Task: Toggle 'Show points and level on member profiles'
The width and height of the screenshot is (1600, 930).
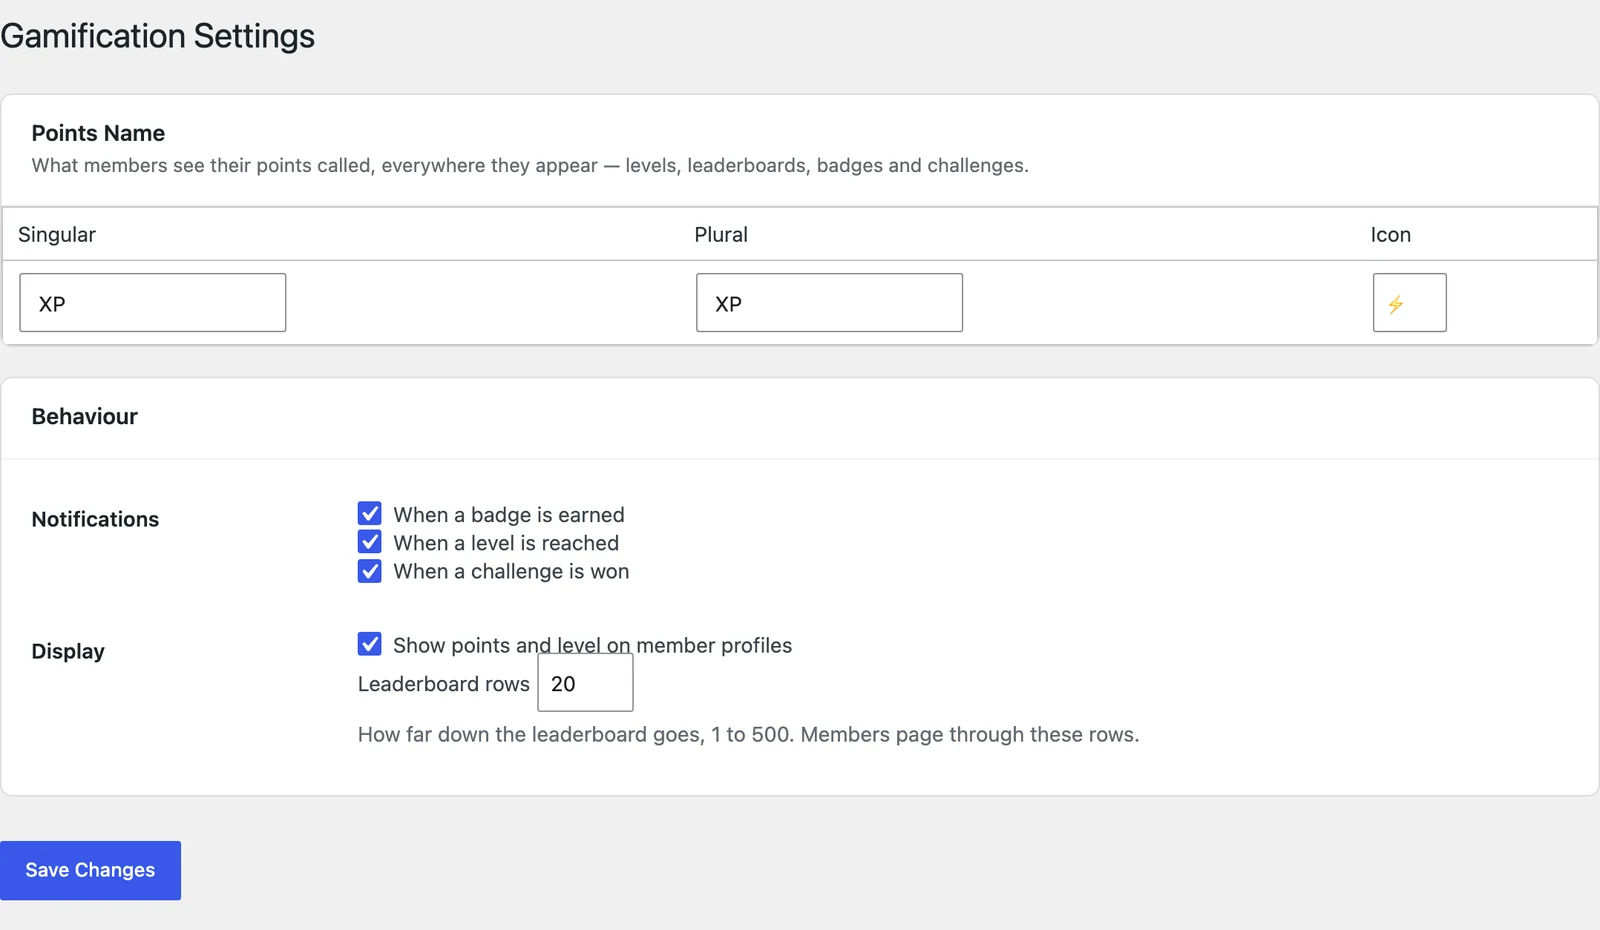Action: point(369,644)
